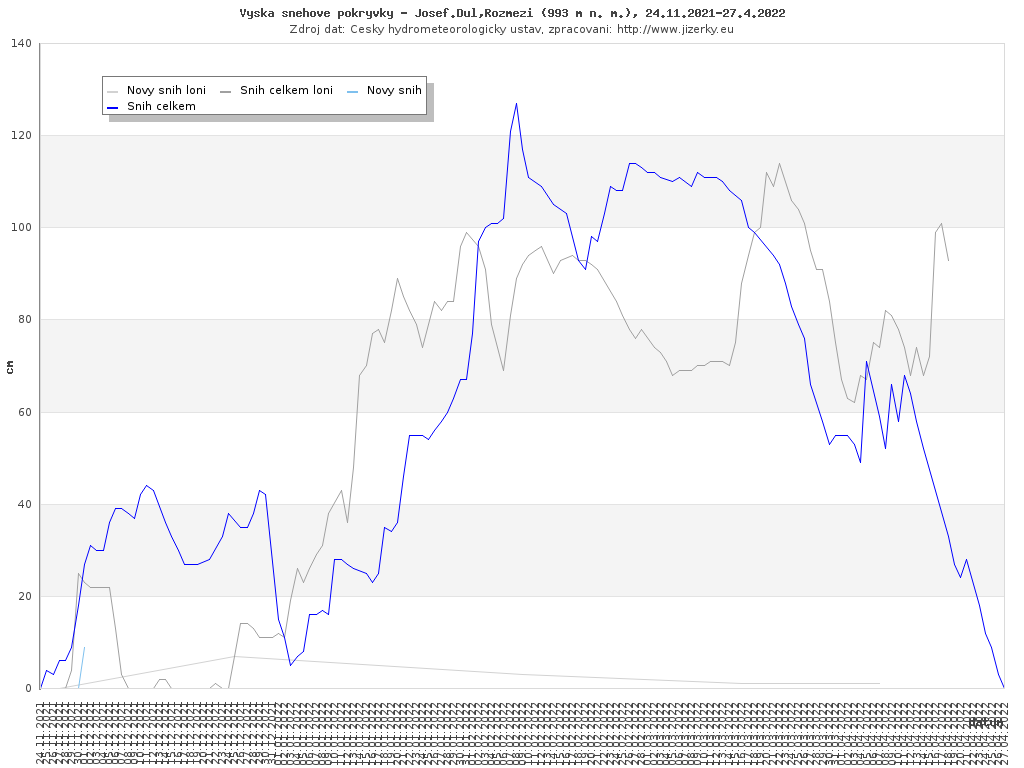Open the http://www.jizerky.eu source link
The image size is (1024, 768).
point(675,29)
